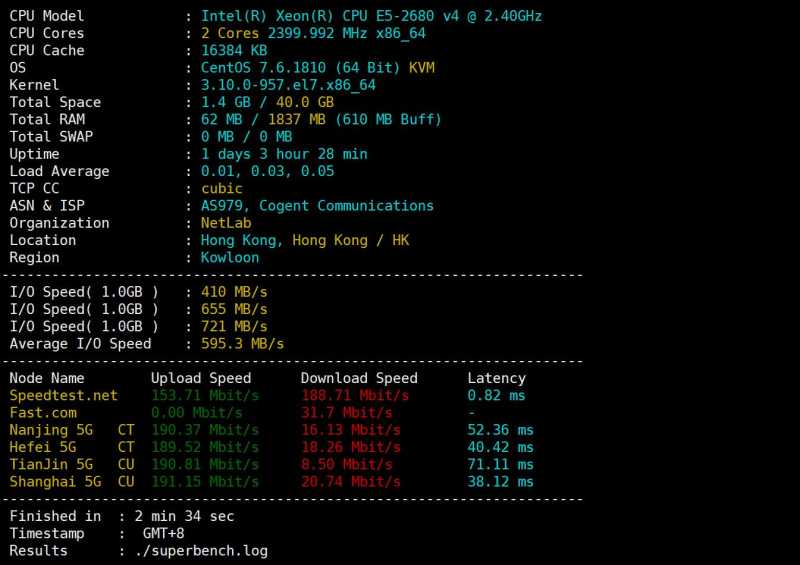800x565 pixels.
Task: Click the Shanghai 5G download speed 20.74
Action: pos(350,481)
